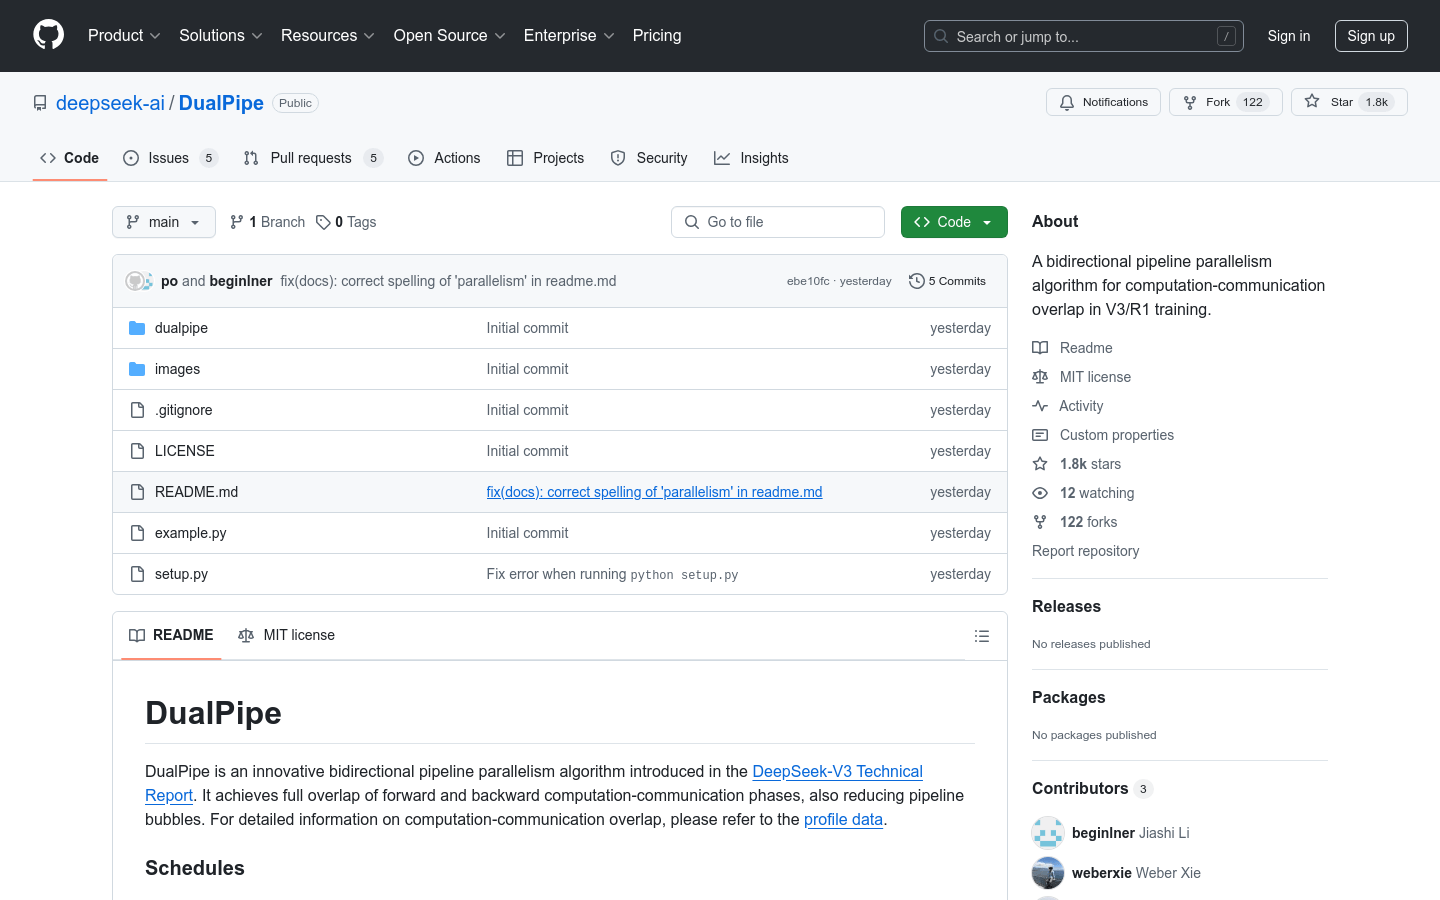This screenshot has height=900, width=1440.
Task: Open the Releases section heading
Action: pos(1066,607)
